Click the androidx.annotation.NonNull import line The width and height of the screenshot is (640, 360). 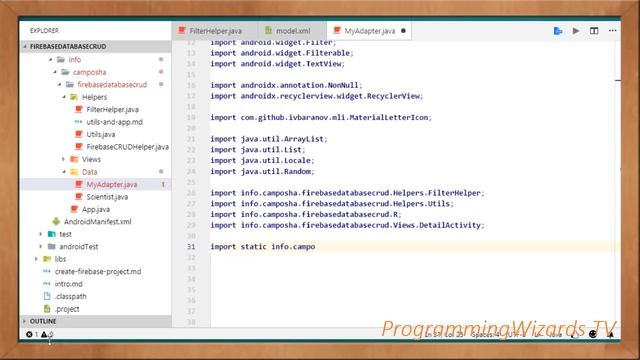[x=287, y=85]
